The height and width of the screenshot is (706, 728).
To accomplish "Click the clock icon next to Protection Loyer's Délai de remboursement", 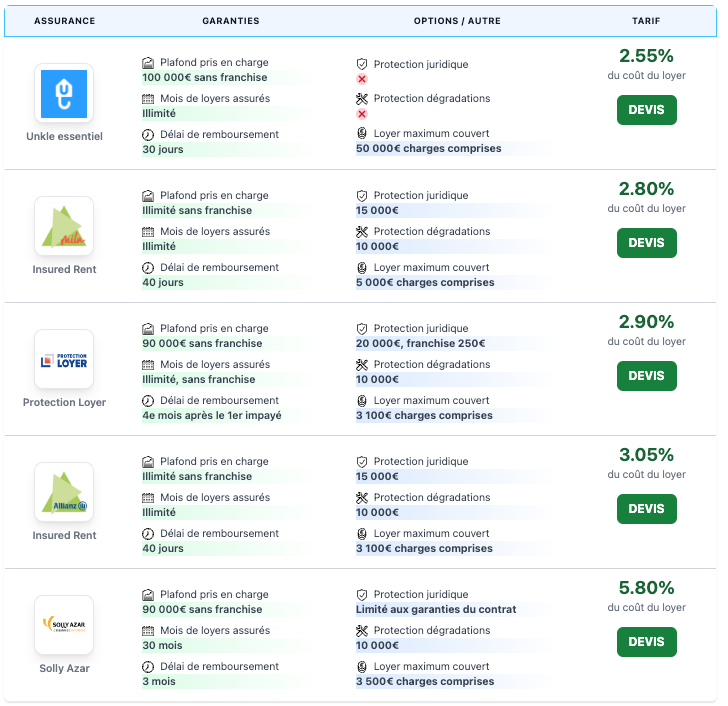I will 148,401.
